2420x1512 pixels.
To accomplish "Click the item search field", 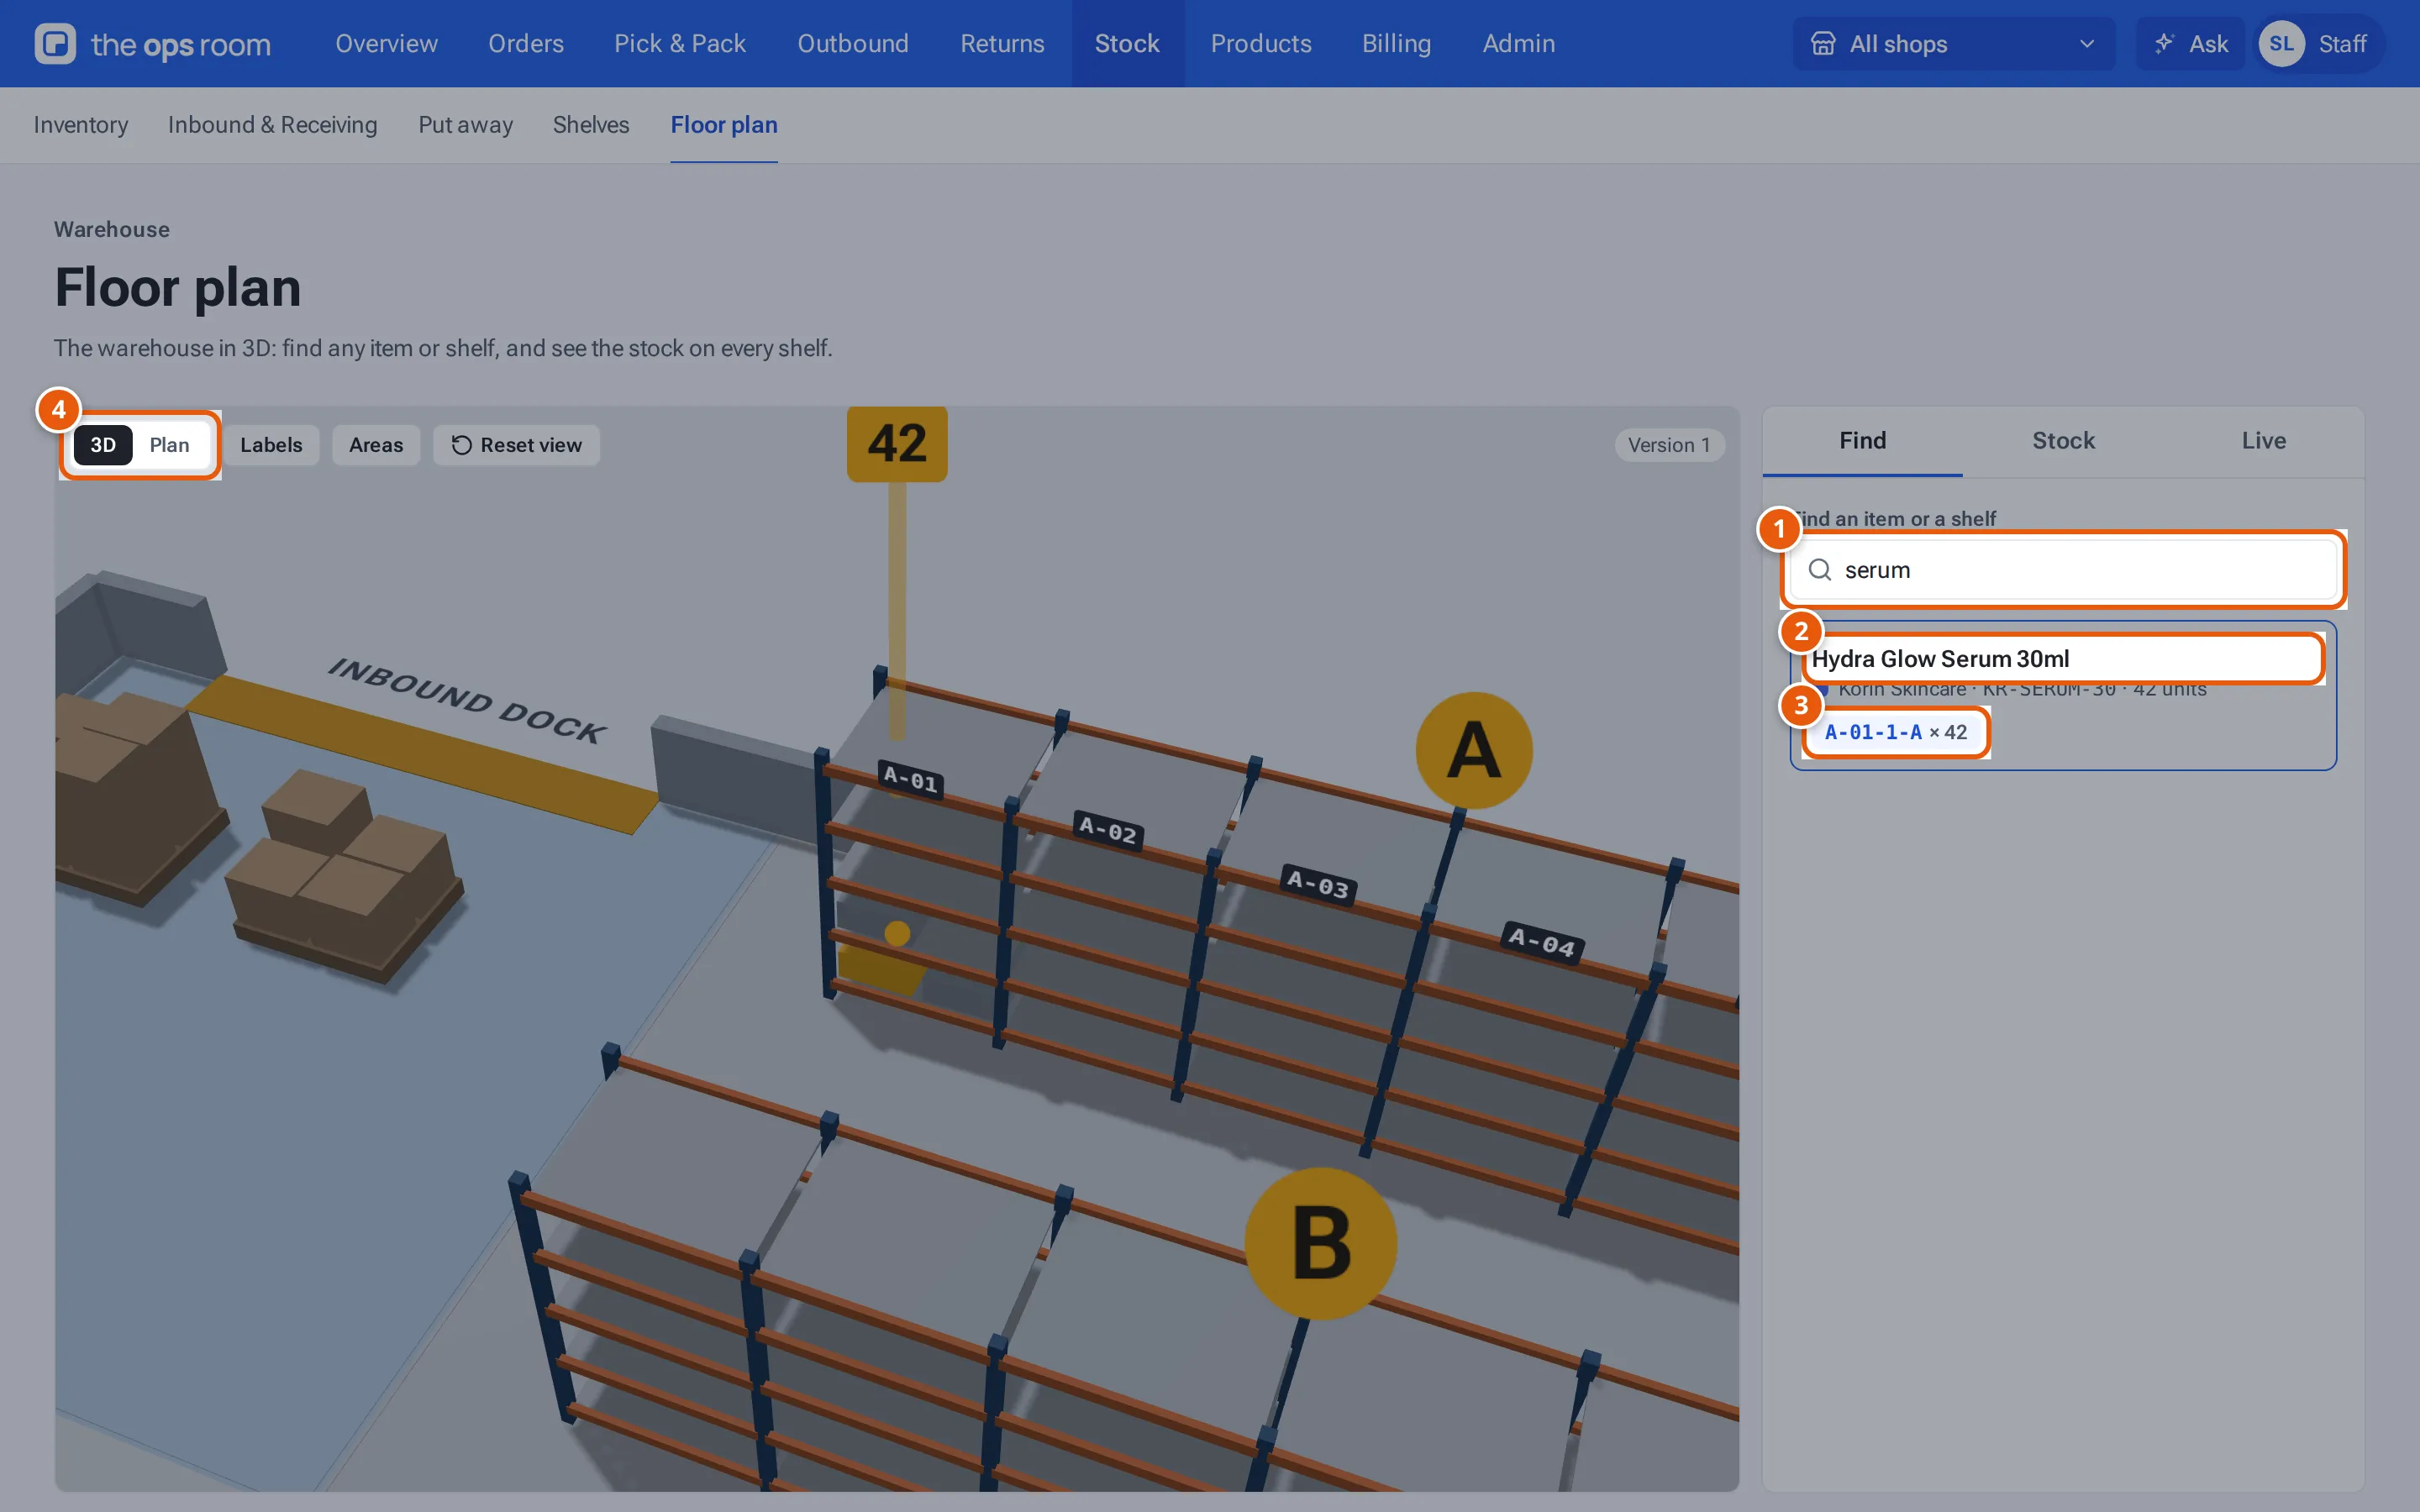I will pos(2063,570).
